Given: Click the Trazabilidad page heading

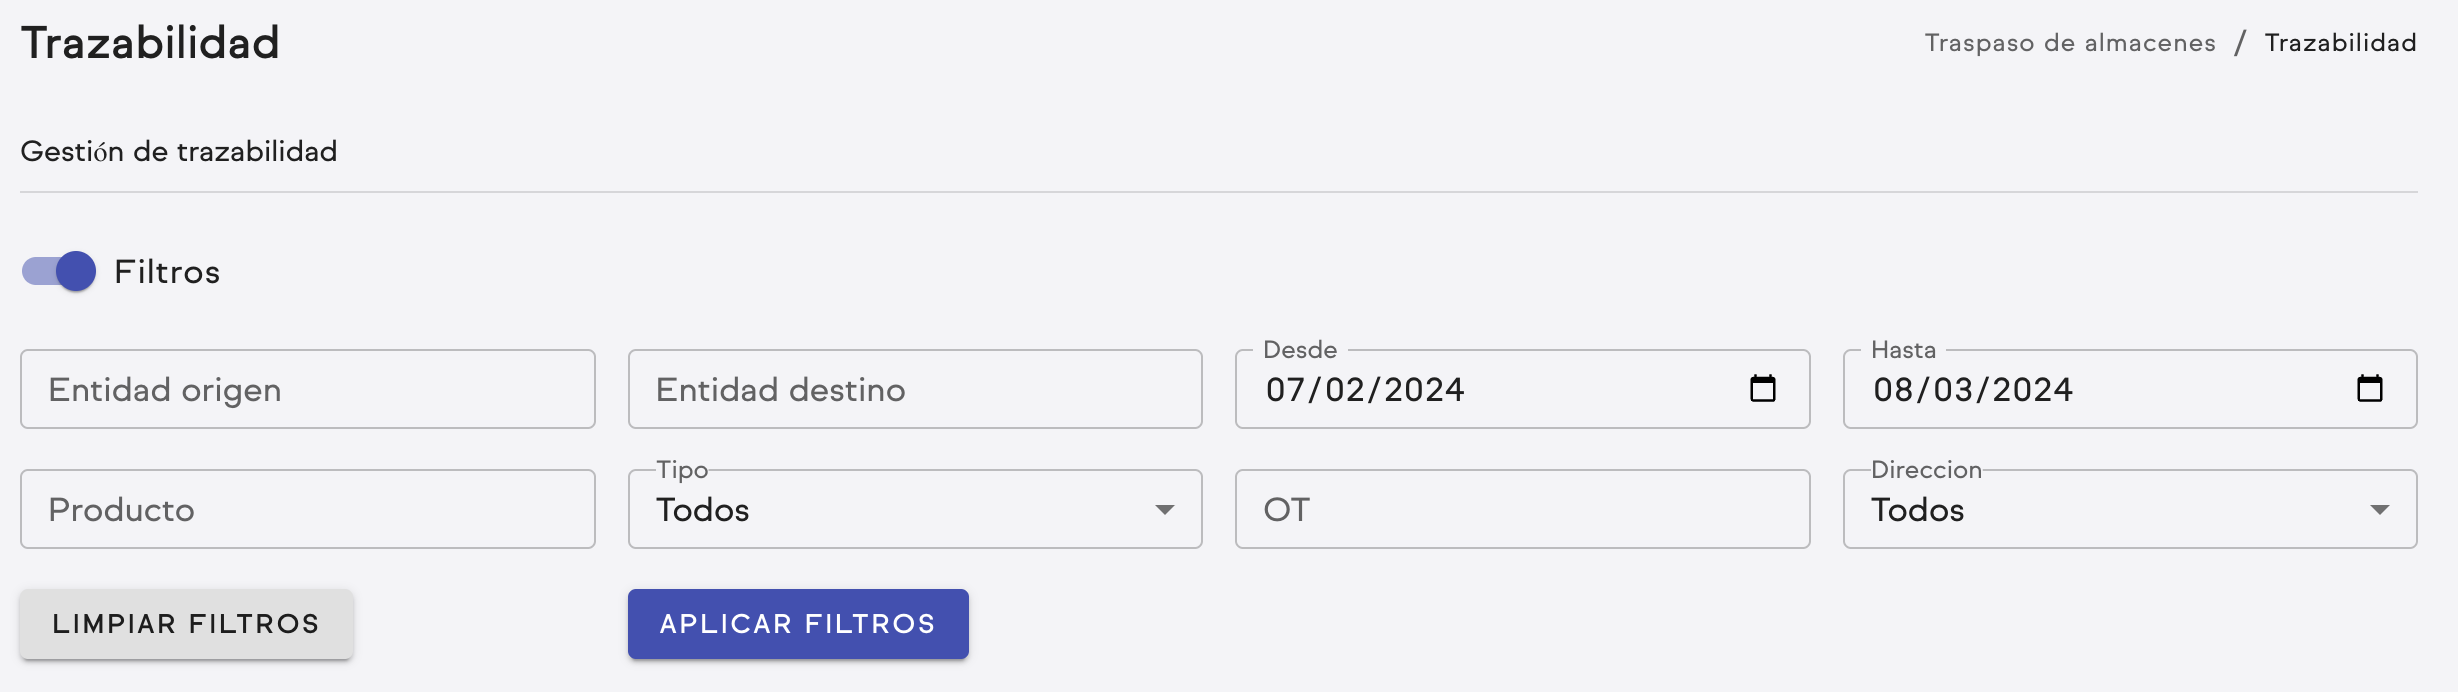Looking at the screenshot, I should (150, 42).
